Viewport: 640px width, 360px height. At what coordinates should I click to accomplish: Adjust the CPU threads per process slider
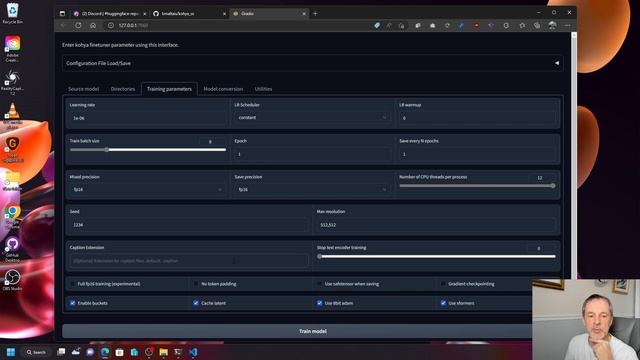pyautogui.click(x=477, y=186)
